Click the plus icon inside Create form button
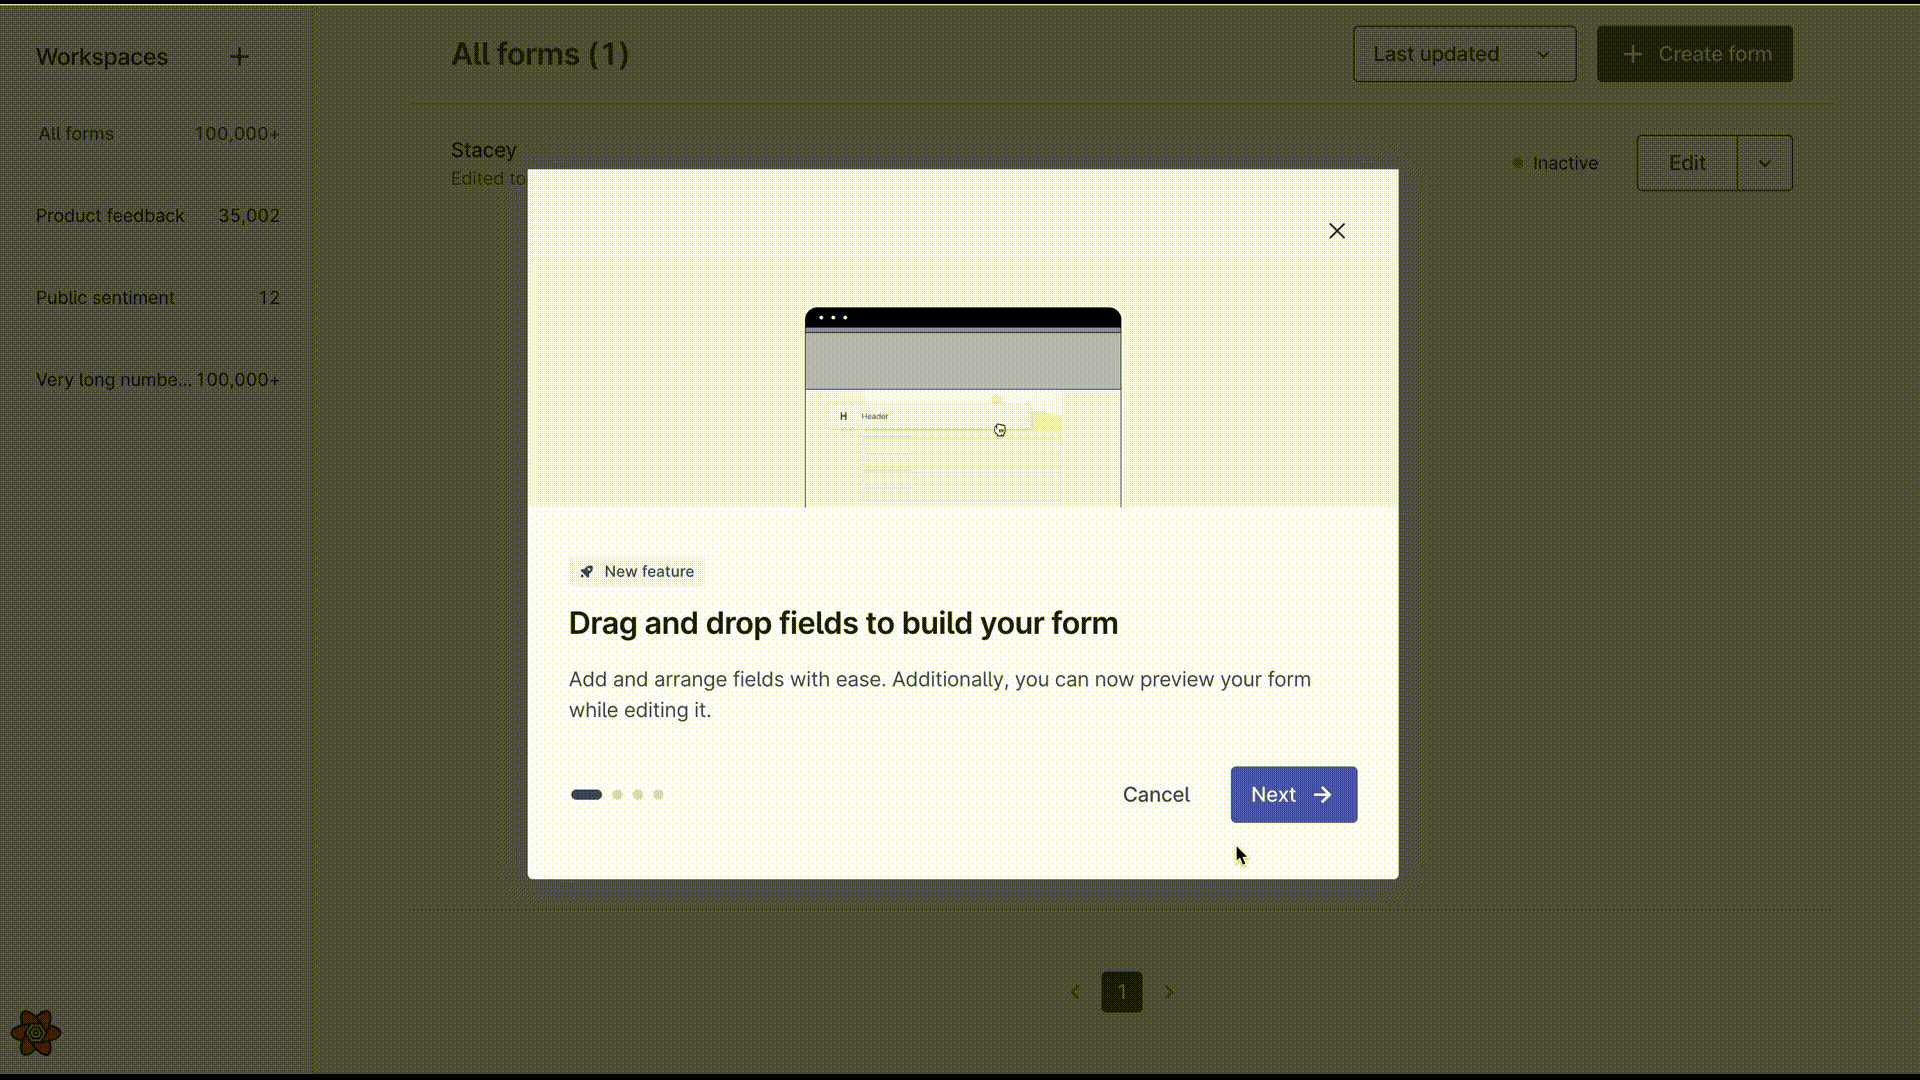1920x1080 pixels. click(x=1632, y=54)
